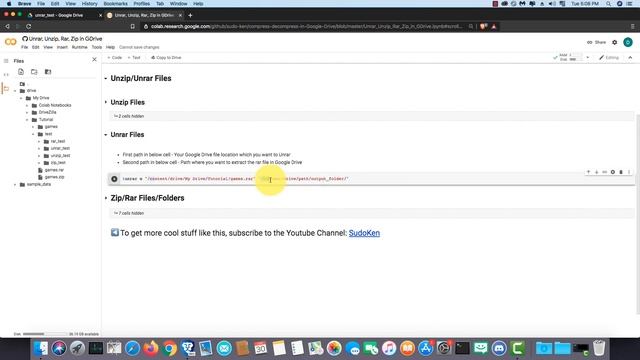Click the Brave Rewards triangle icon
640x360 pixels.
coord(493,27)
